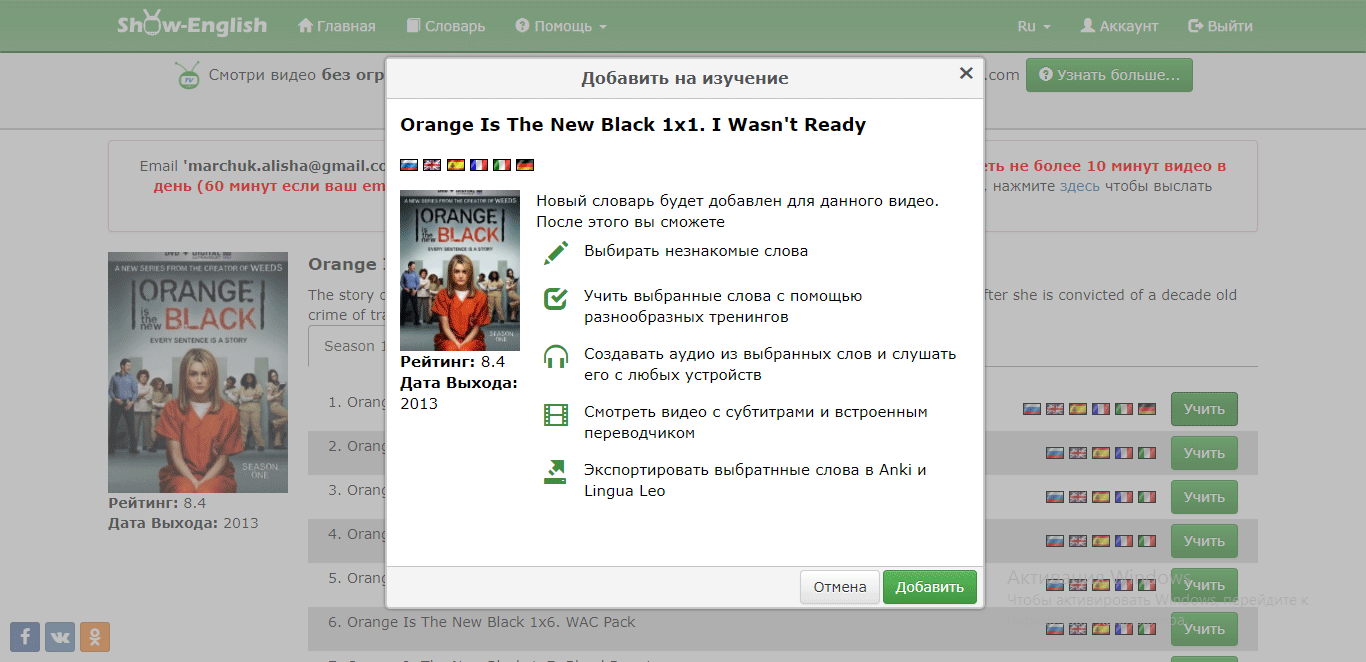1366x662 pixels.
Task: Click the export to Anki icon
Action: [555, 472]
